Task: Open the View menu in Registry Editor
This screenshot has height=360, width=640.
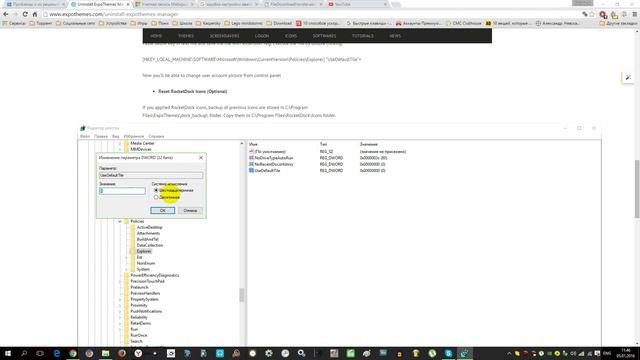Action: (x=116, y=136)
